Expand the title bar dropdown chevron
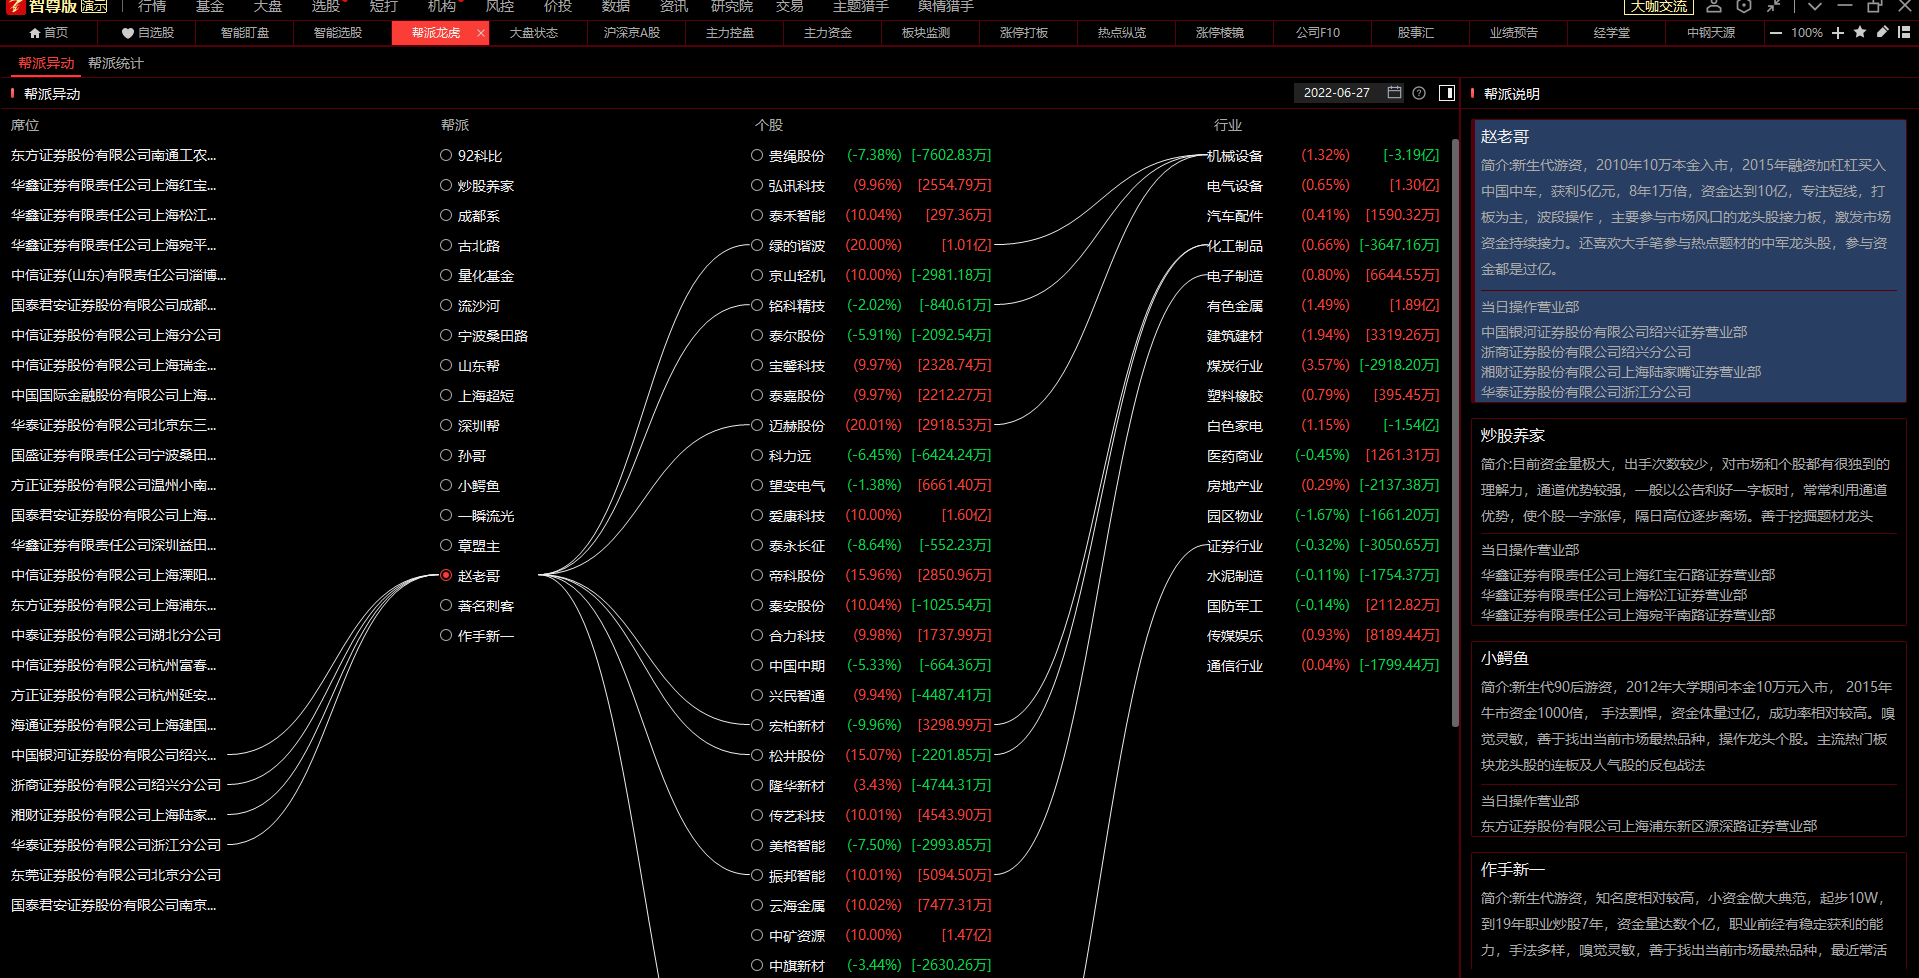Viewport: 1919px width, 978px height. [1815, 6]
